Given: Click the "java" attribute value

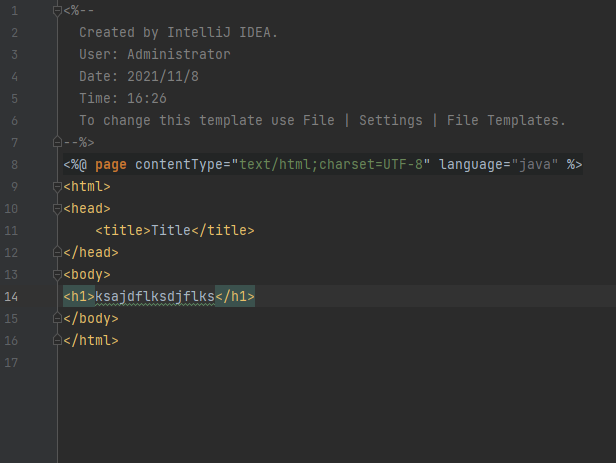Looking at the screenshot, I should [535, 165].
